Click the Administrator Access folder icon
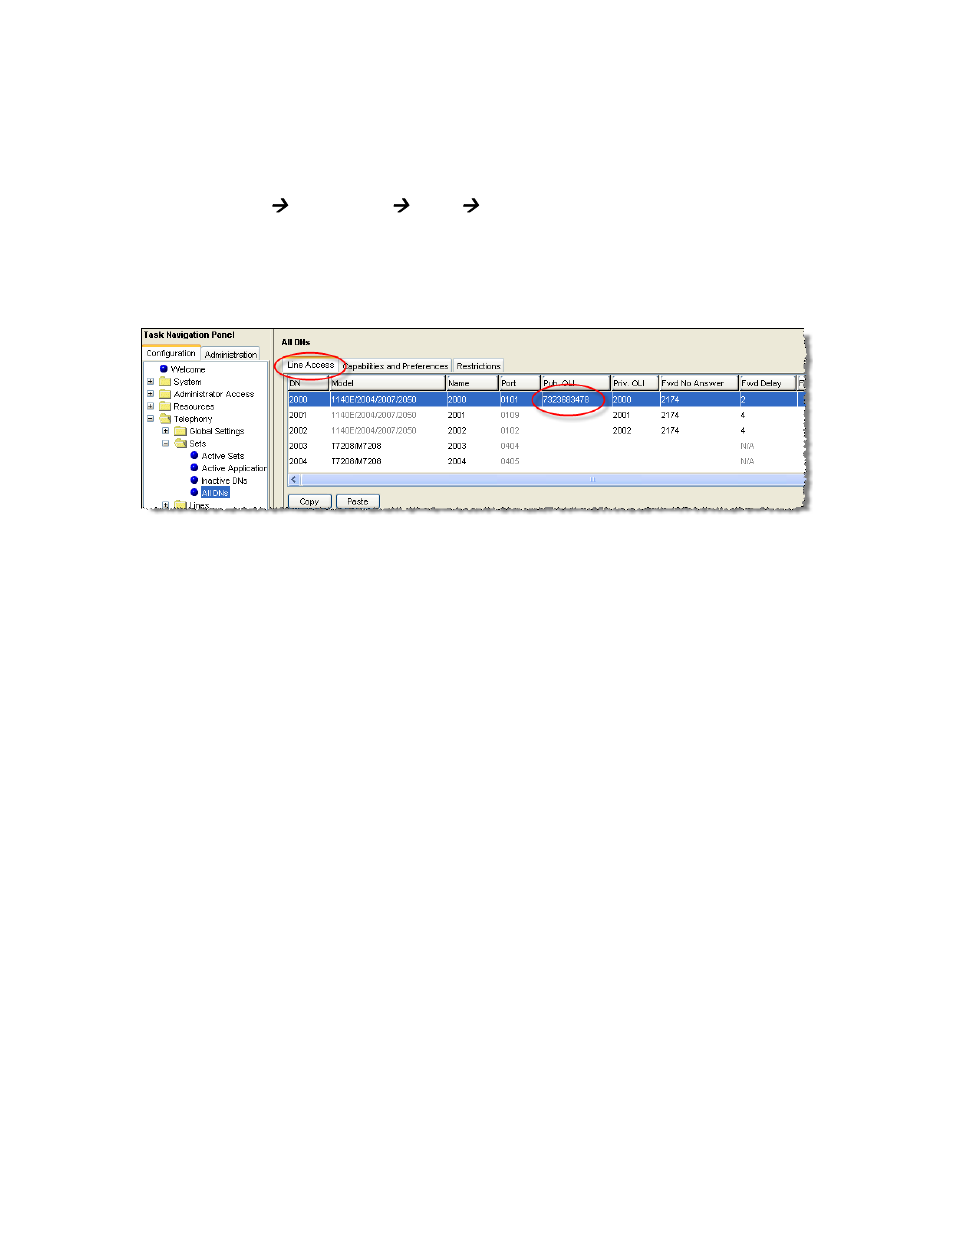The width and height of the screenshot is (954, 1235). pyautogui.click(x=165, y=394)
